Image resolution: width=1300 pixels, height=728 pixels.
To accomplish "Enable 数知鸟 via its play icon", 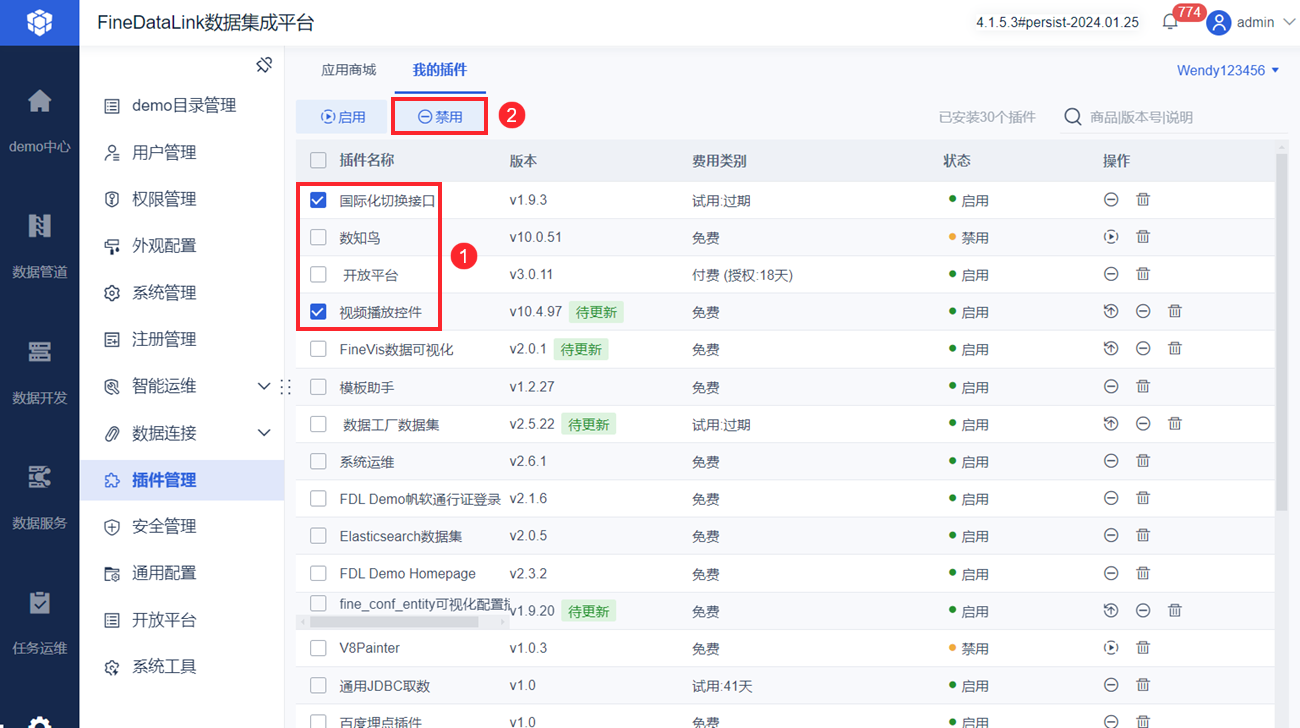I will coord(1111,237).
